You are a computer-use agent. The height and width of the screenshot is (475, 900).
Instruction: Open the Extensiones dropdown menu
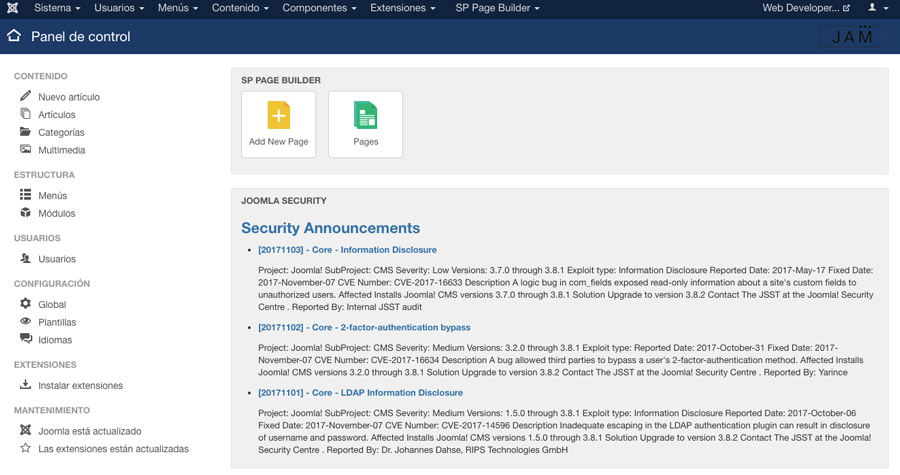point(402,8)
